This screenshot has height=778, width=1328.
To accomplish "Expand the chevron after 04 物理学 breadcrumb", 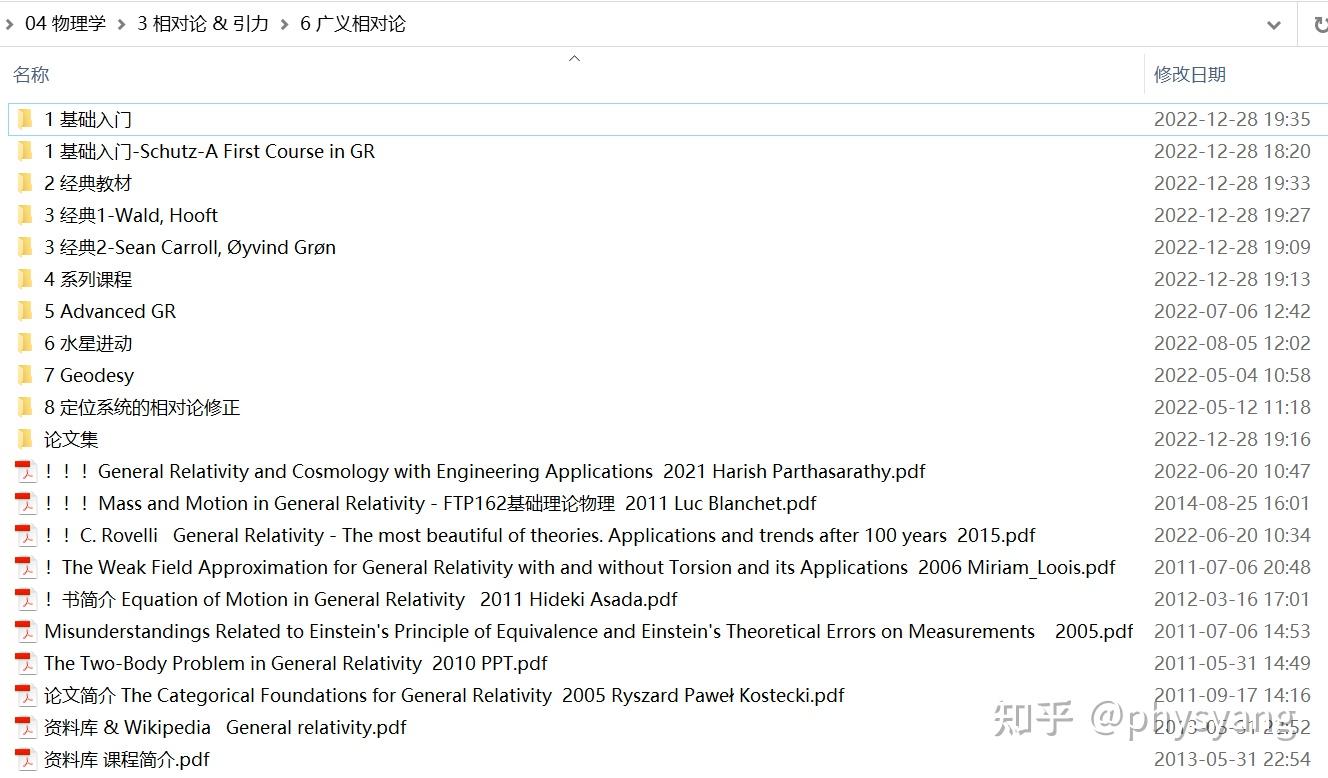I will click(x=122, y=24).
